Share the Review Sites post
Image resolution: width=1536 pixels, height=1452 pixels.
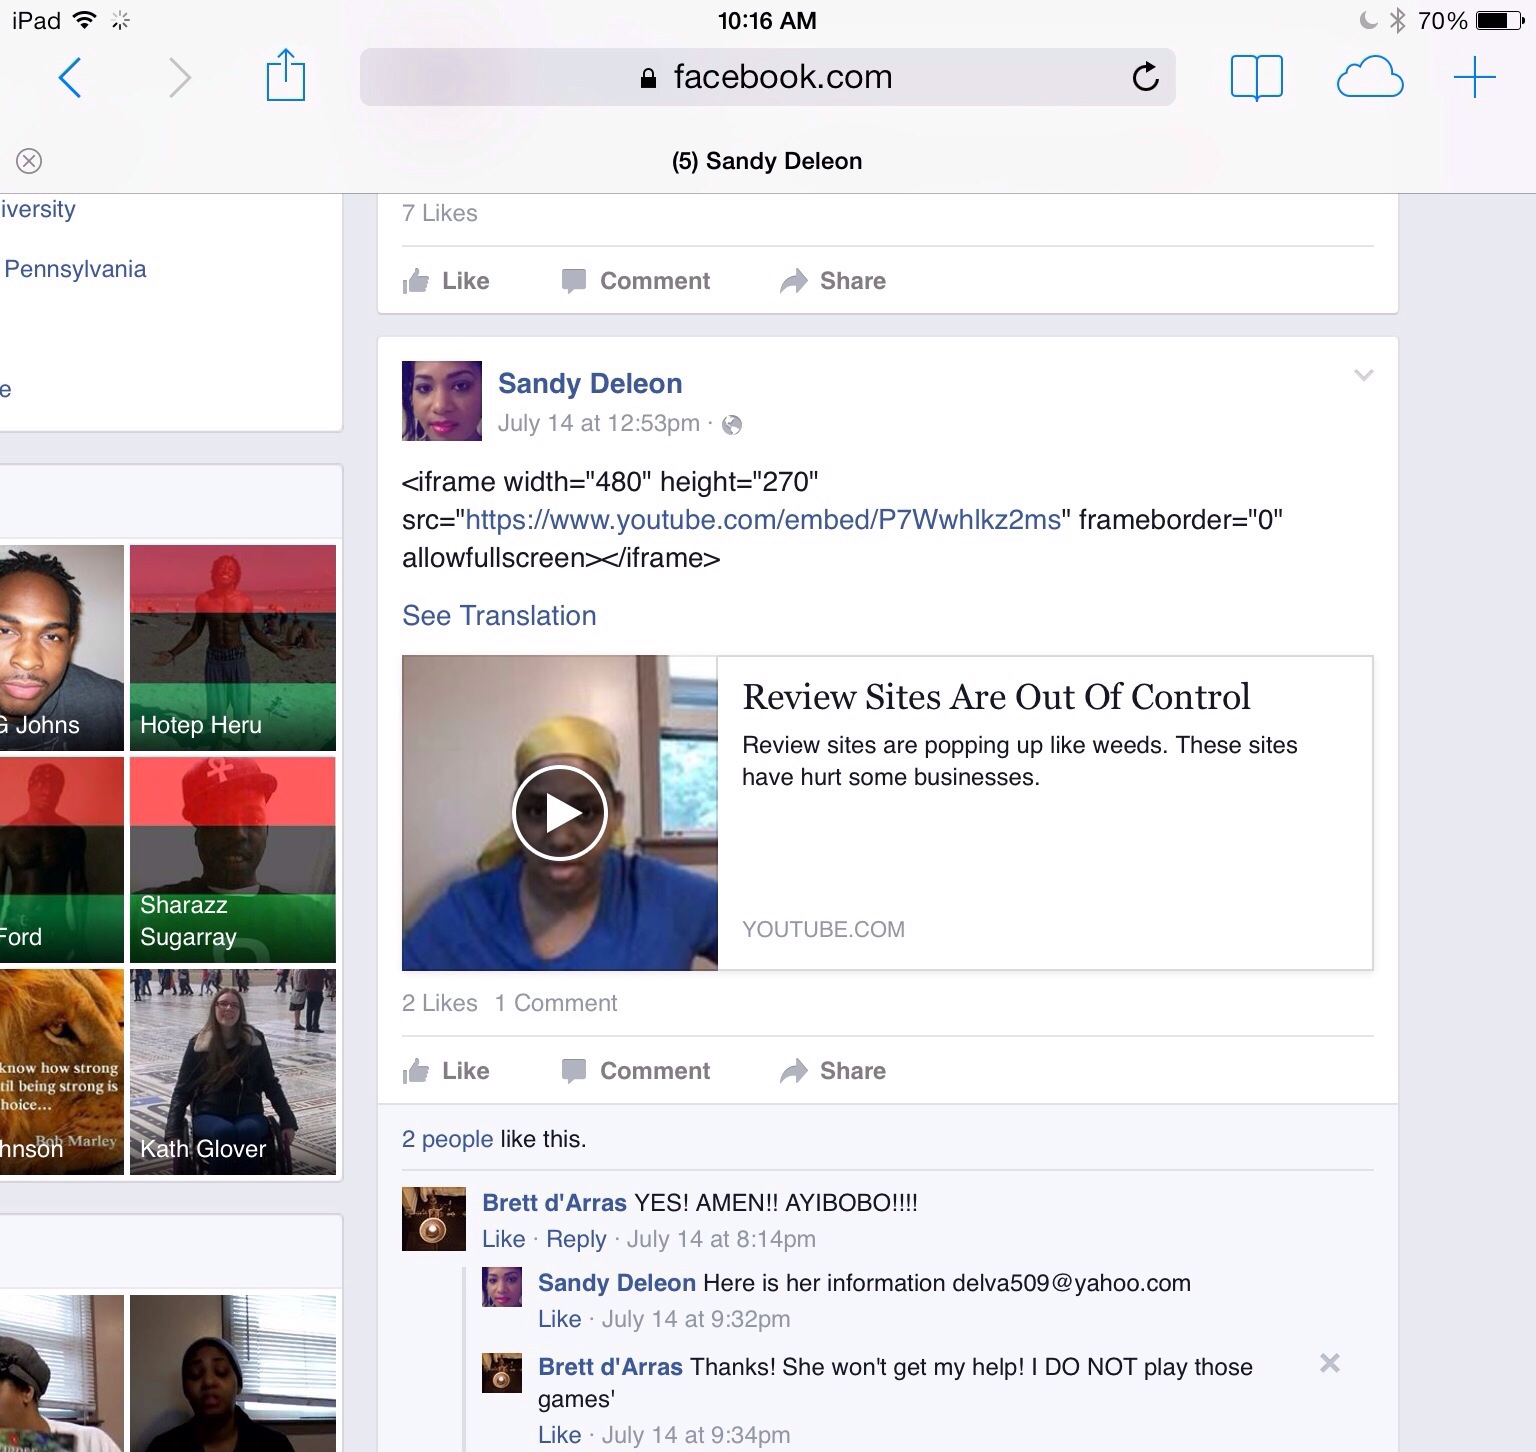point(833,1071)
